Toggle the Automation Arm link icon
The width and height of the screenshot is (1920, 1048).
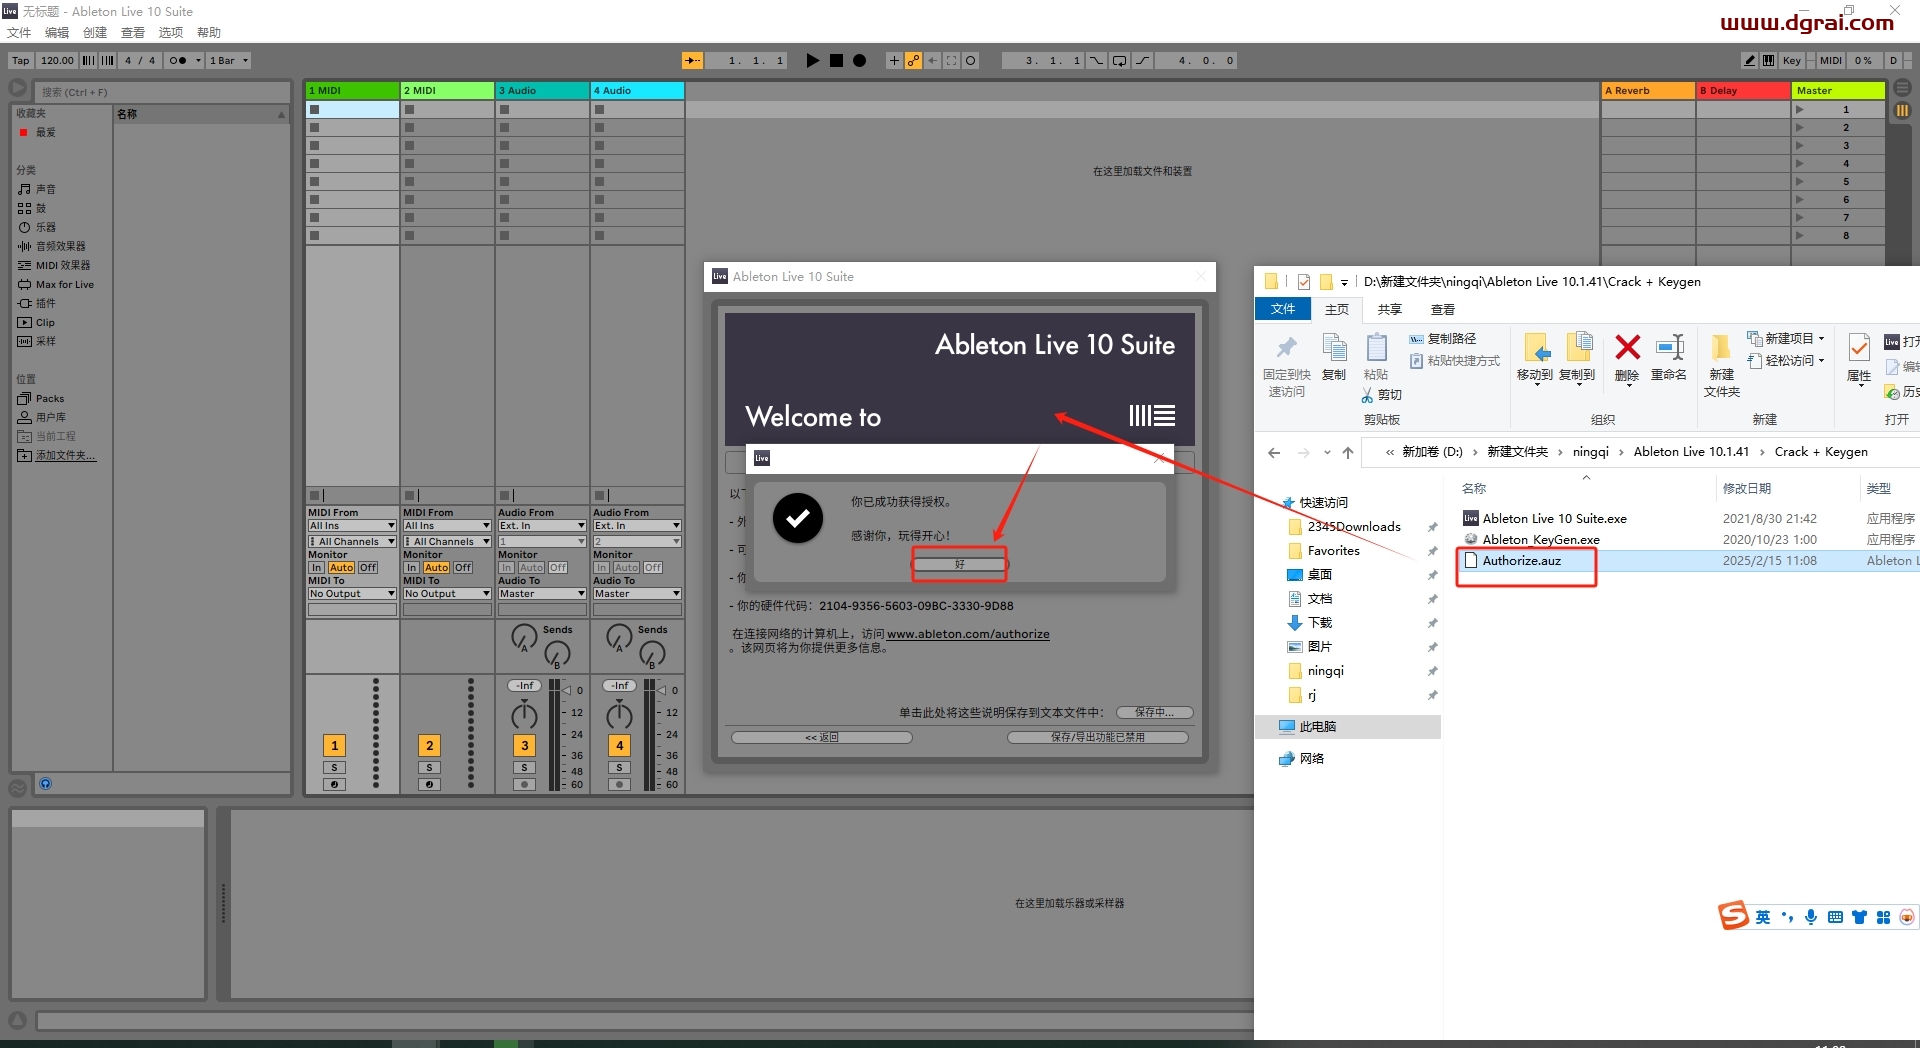pos(913,61)
